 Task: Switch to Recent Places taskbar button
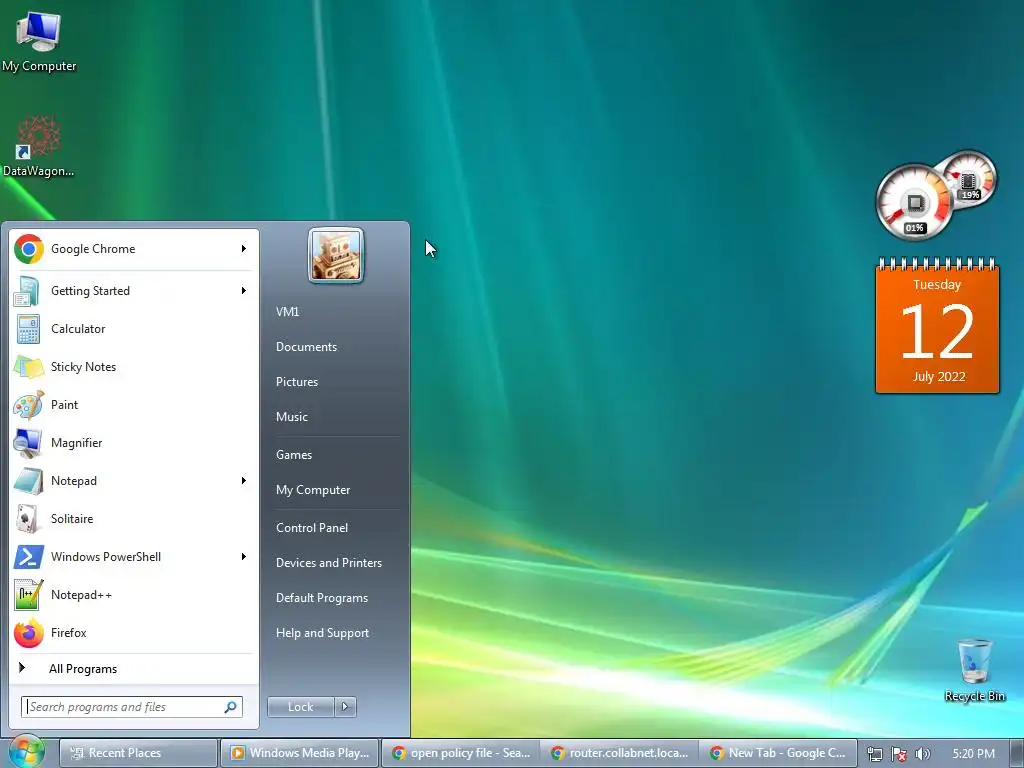pyautogui.click(x=138, y=753)
